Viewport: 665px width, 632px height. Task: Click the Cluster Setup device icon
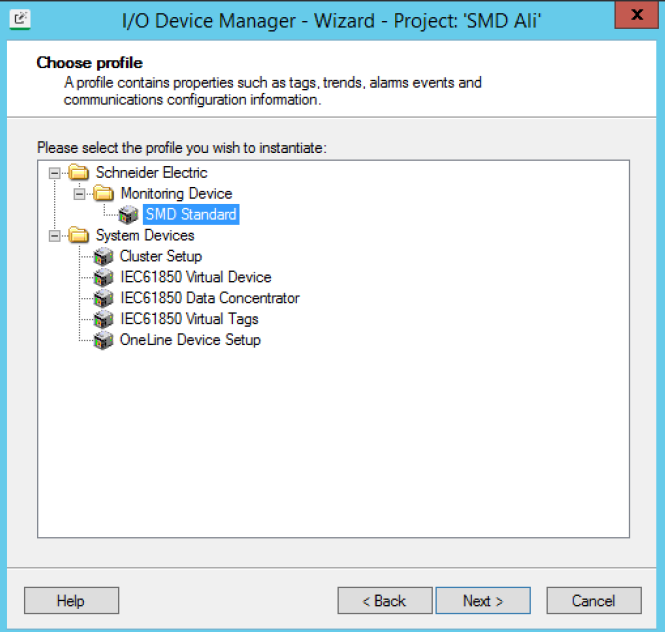[103, 256]
